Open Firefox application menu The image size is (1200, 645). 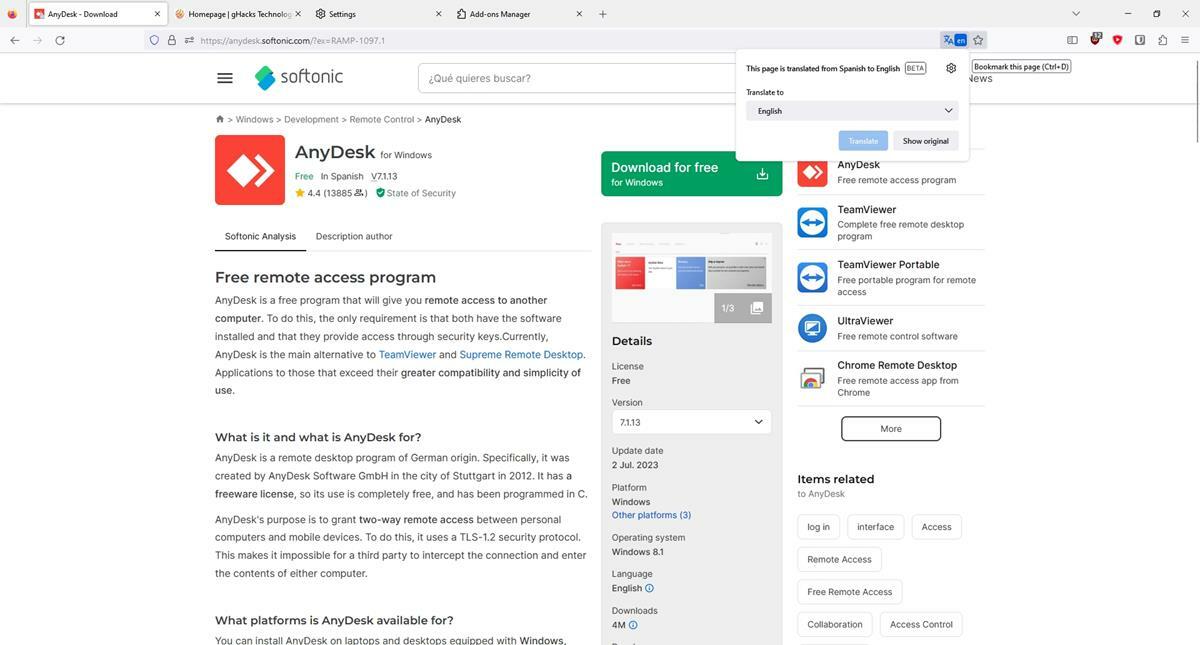click(1185, 40)
